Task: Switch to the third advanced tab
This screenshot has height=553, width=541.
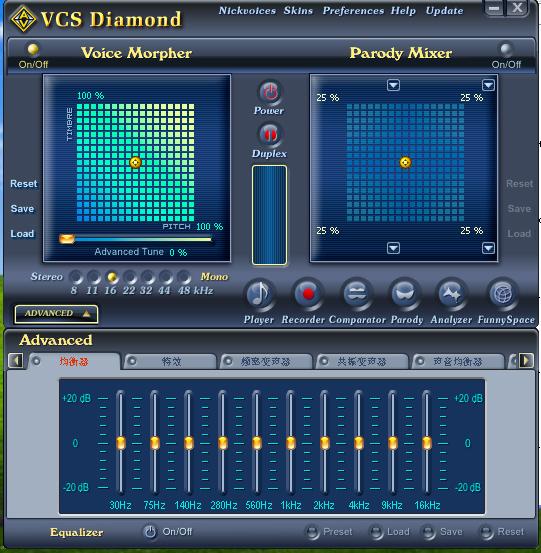Action: click(x=266, y=361)
